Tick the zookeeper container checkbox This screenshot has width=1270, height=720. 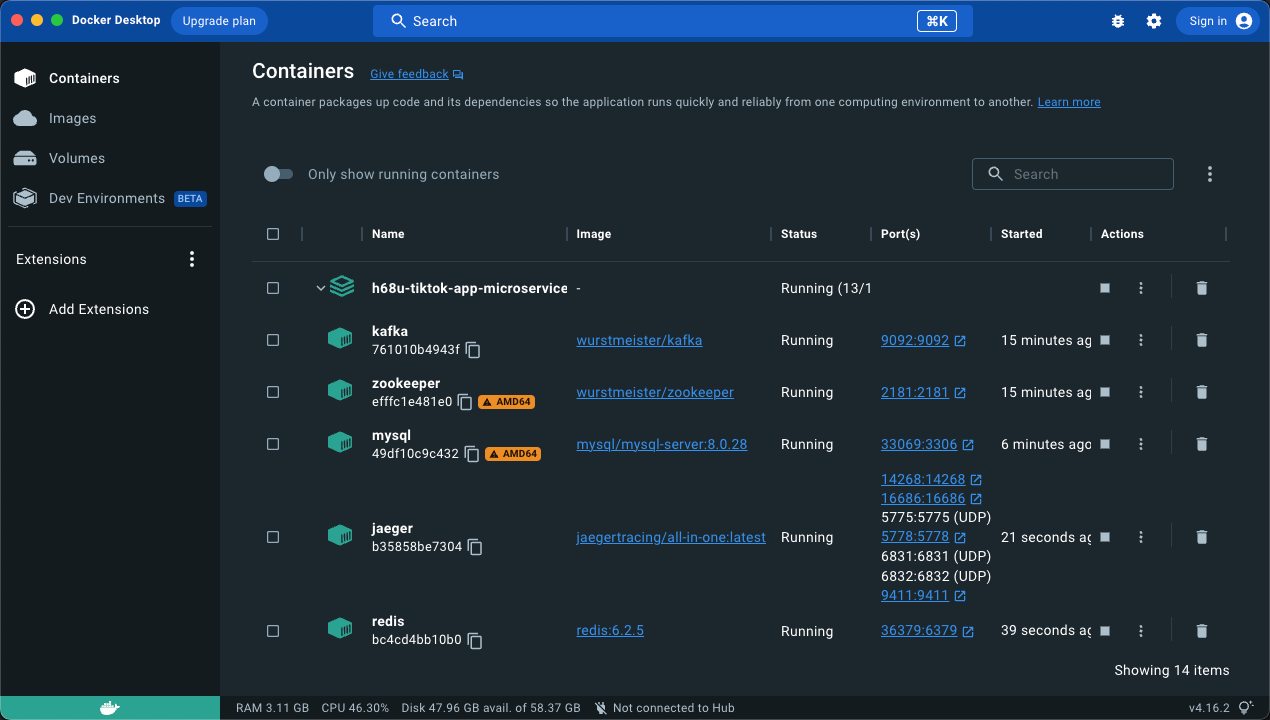tap(273, 392)
